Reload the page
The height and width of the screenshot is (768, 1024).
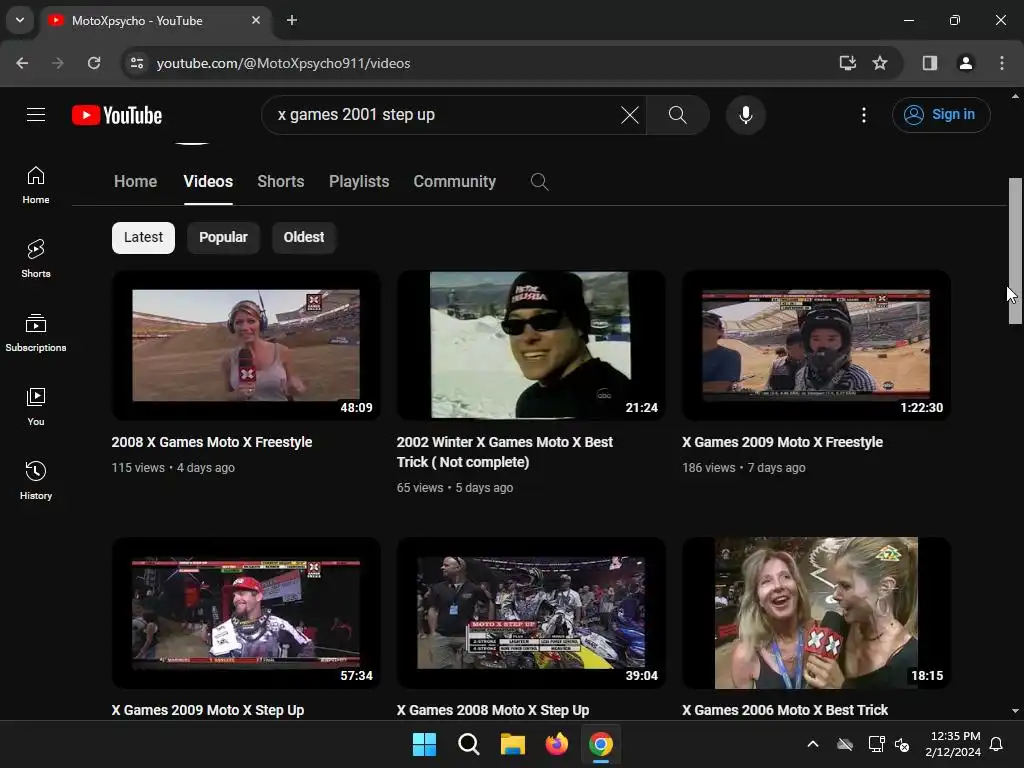click(94, 63)
